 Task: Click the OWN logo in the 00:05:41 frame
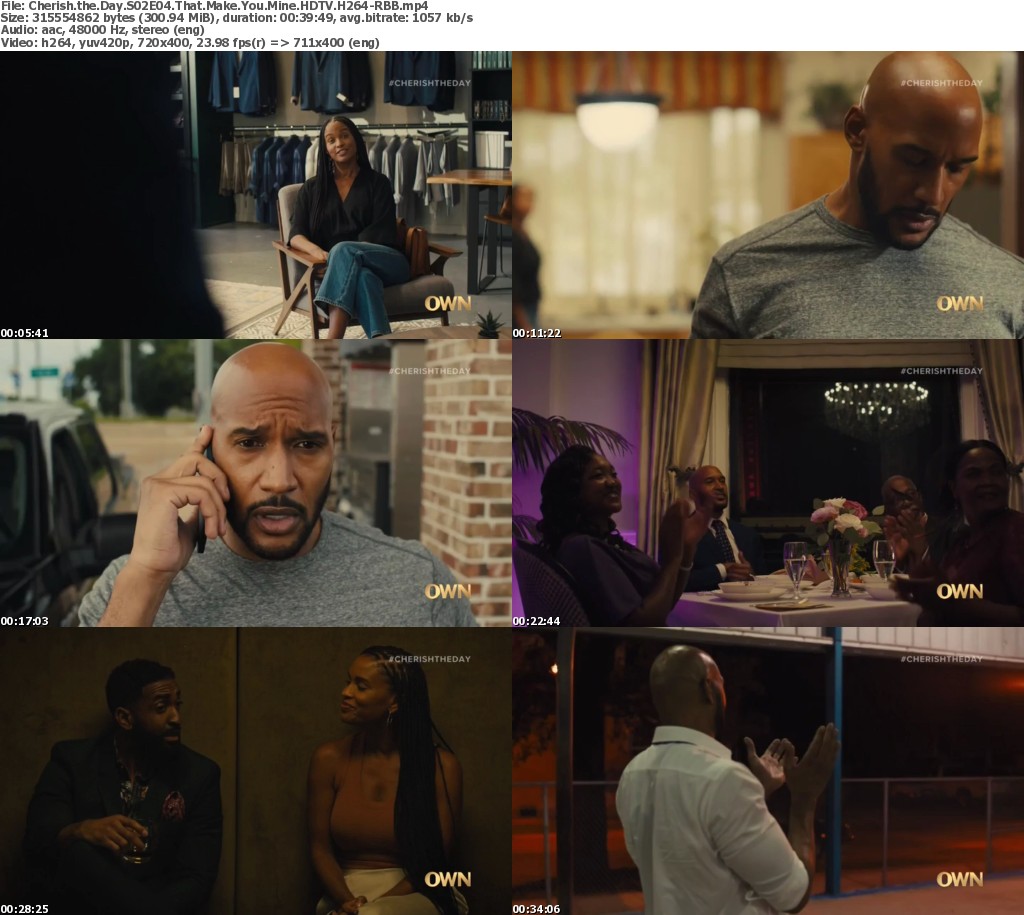click(x=447, y=303)
